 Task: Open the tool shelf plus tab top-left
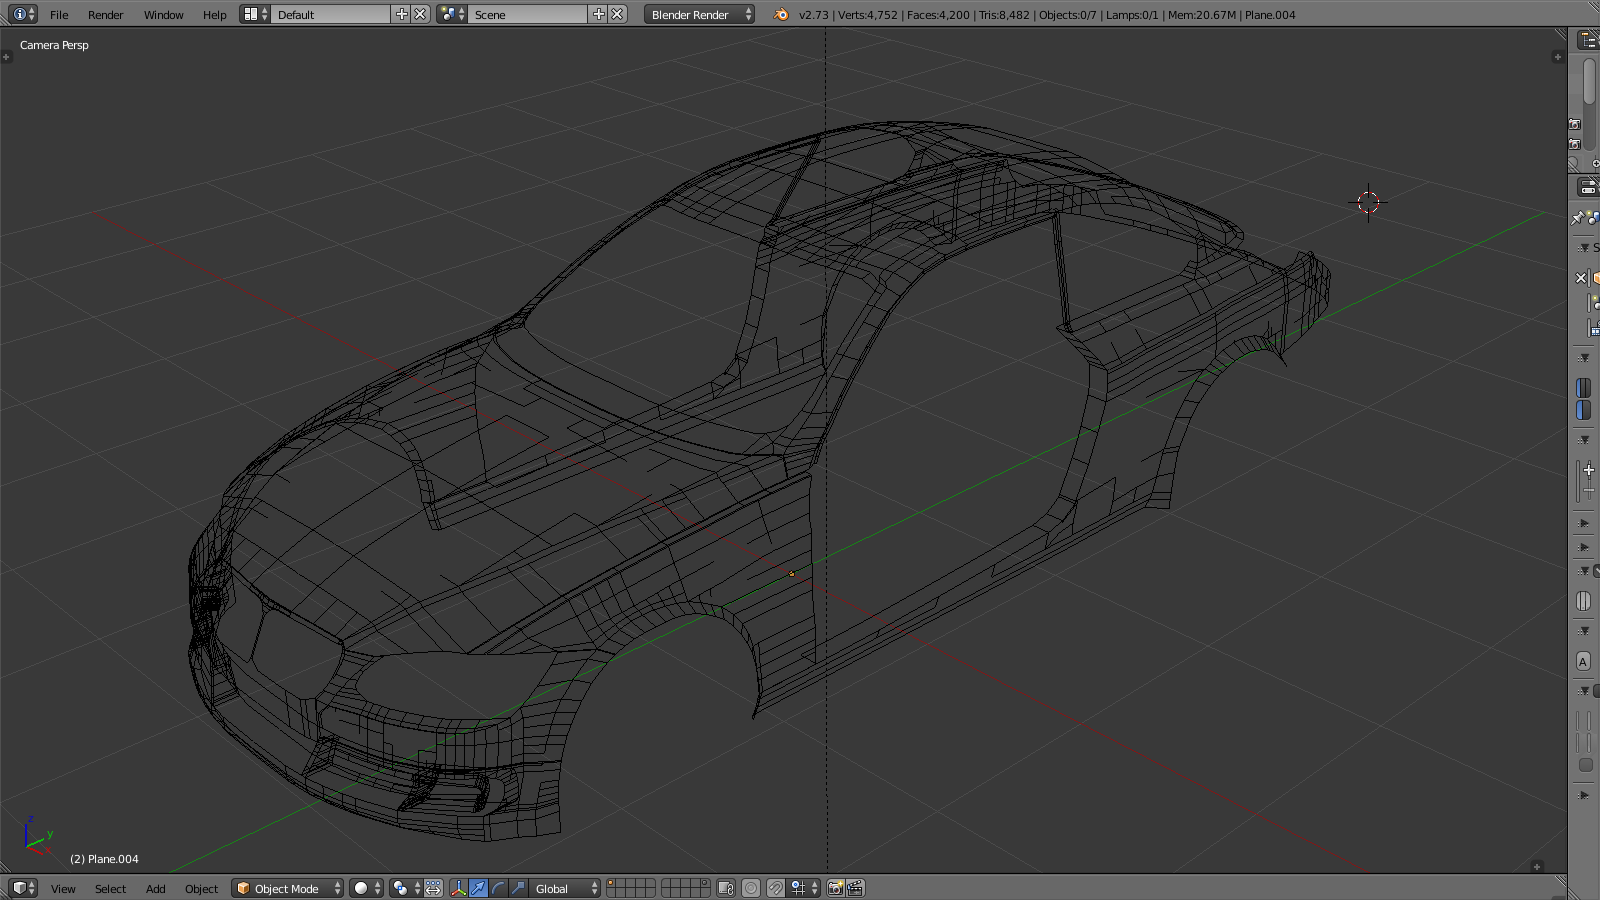[x=6, y=57]
